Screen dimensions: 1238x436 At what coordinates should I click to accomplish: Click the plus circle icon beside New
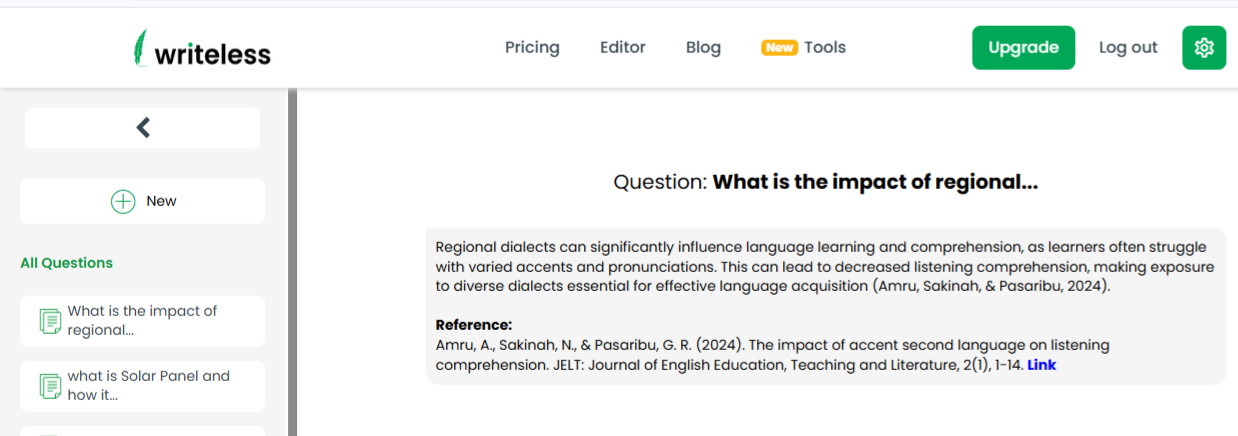122,201
